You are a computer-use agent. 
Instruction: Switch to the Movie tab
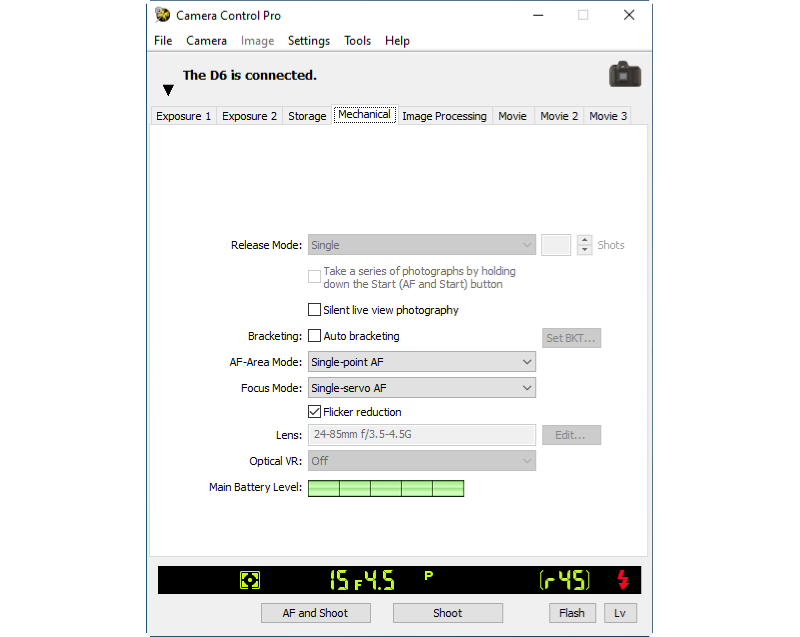click(x=513, y=116)
